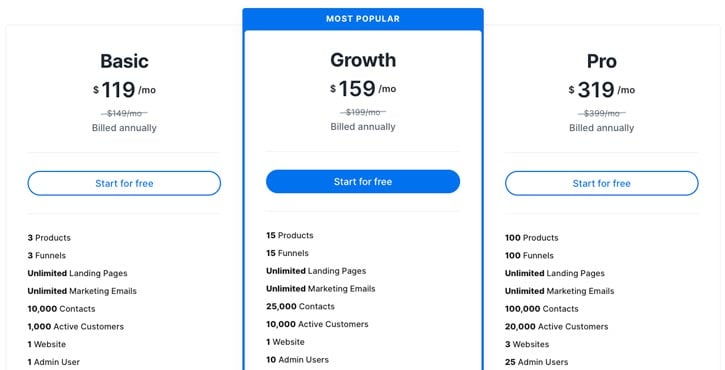The height and width of the screenshot is (370, 725).
Task: Click the 10,000 Active Customers line
Action: click(317, 324)
